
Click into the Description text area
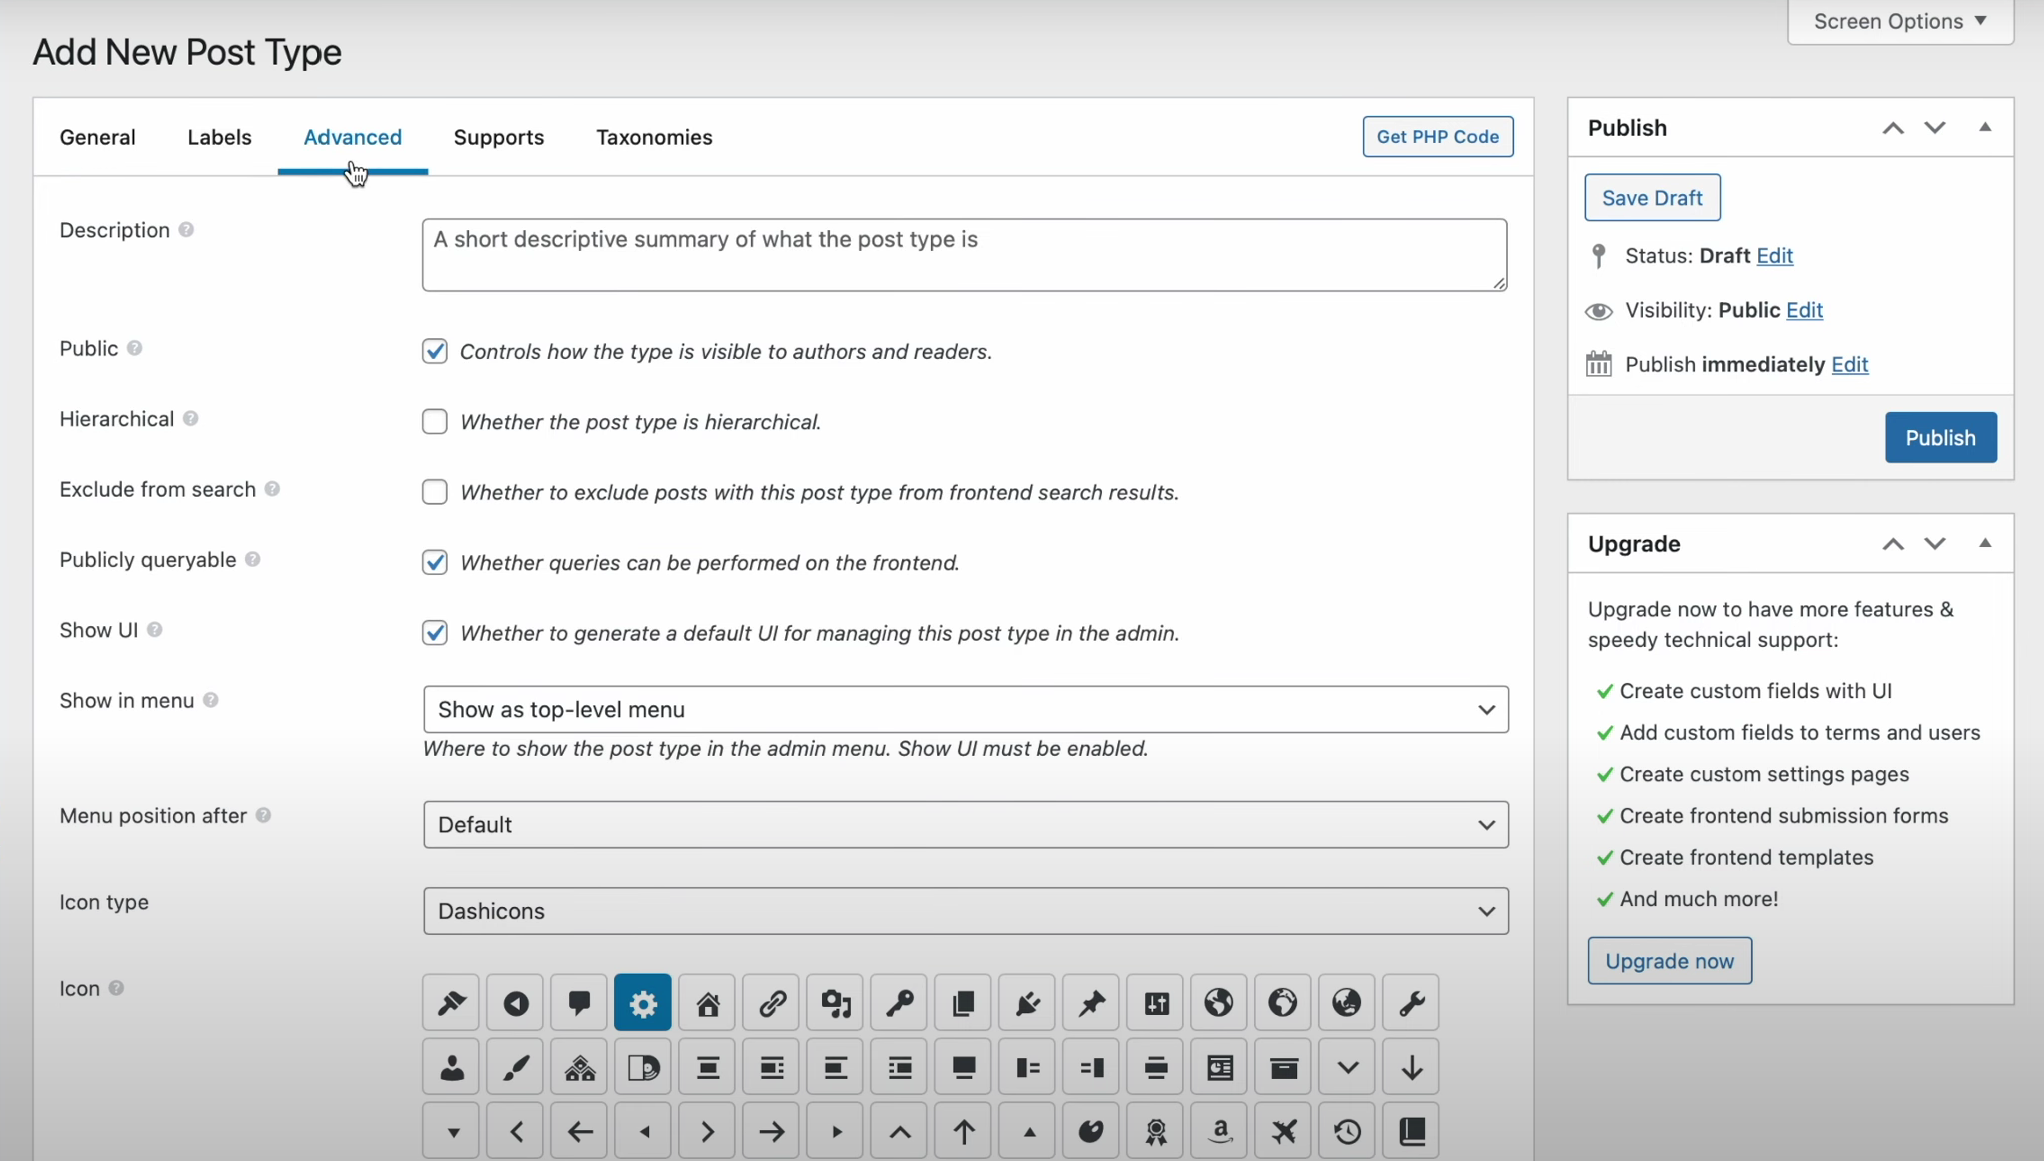point(963,255)
